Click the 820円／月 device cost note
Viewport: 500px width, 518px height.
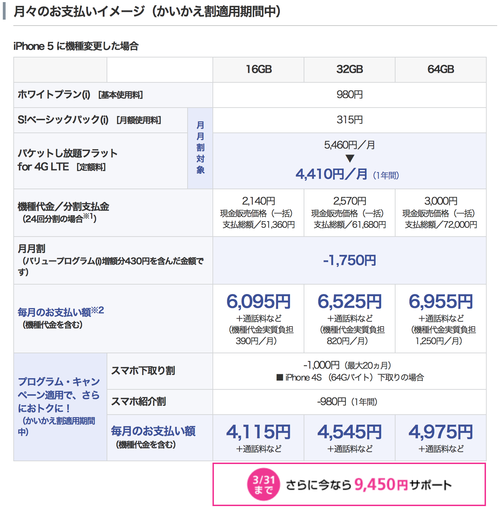click(347, 341)
